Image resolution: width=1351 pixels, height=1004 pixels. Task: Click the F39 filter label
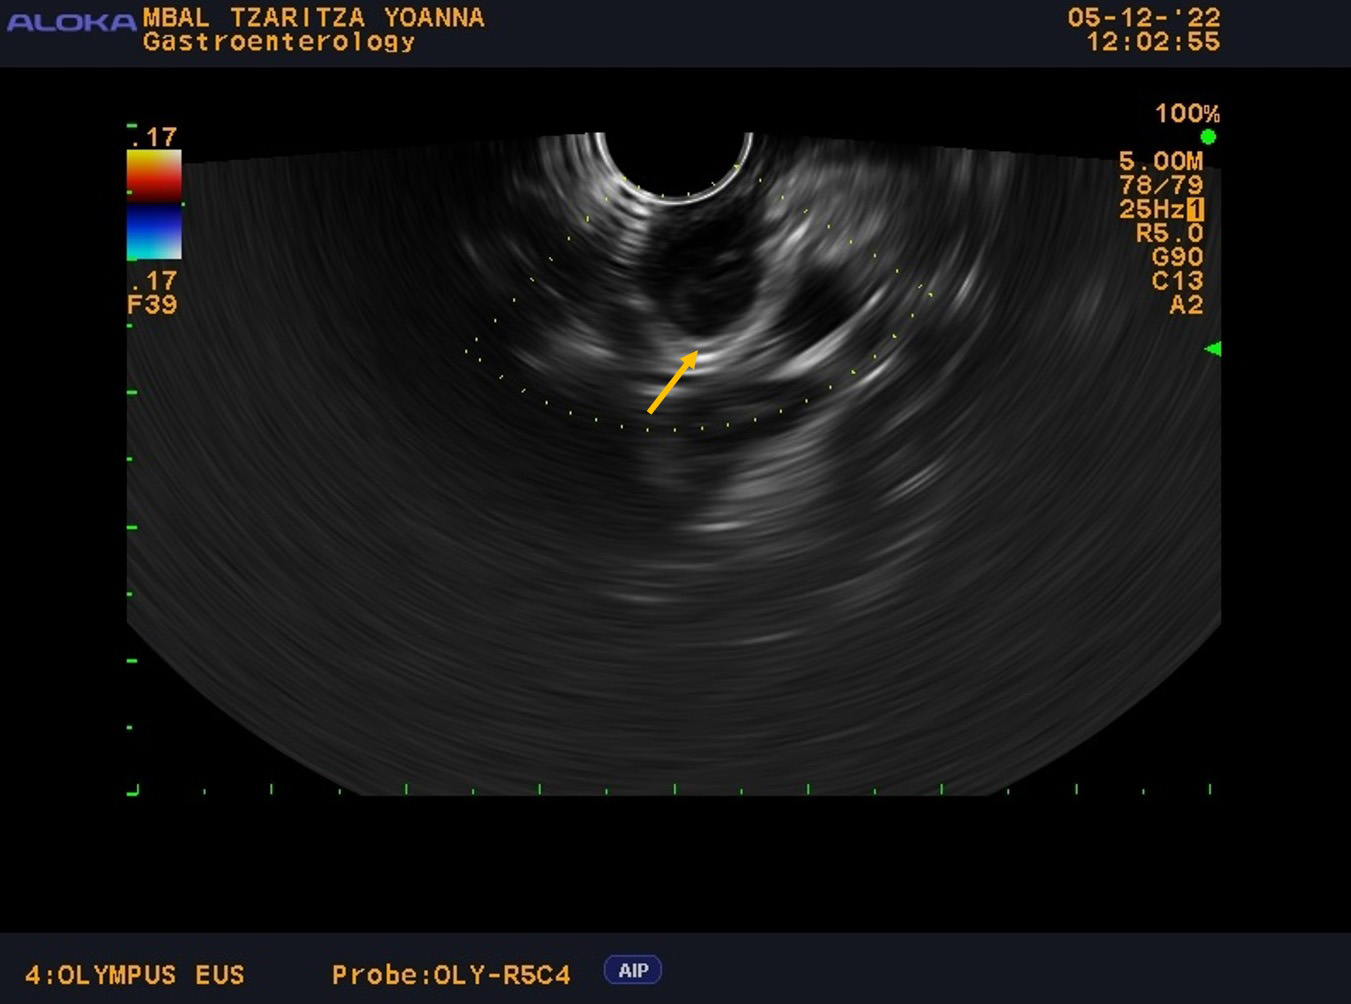click(x=152, y=304)
